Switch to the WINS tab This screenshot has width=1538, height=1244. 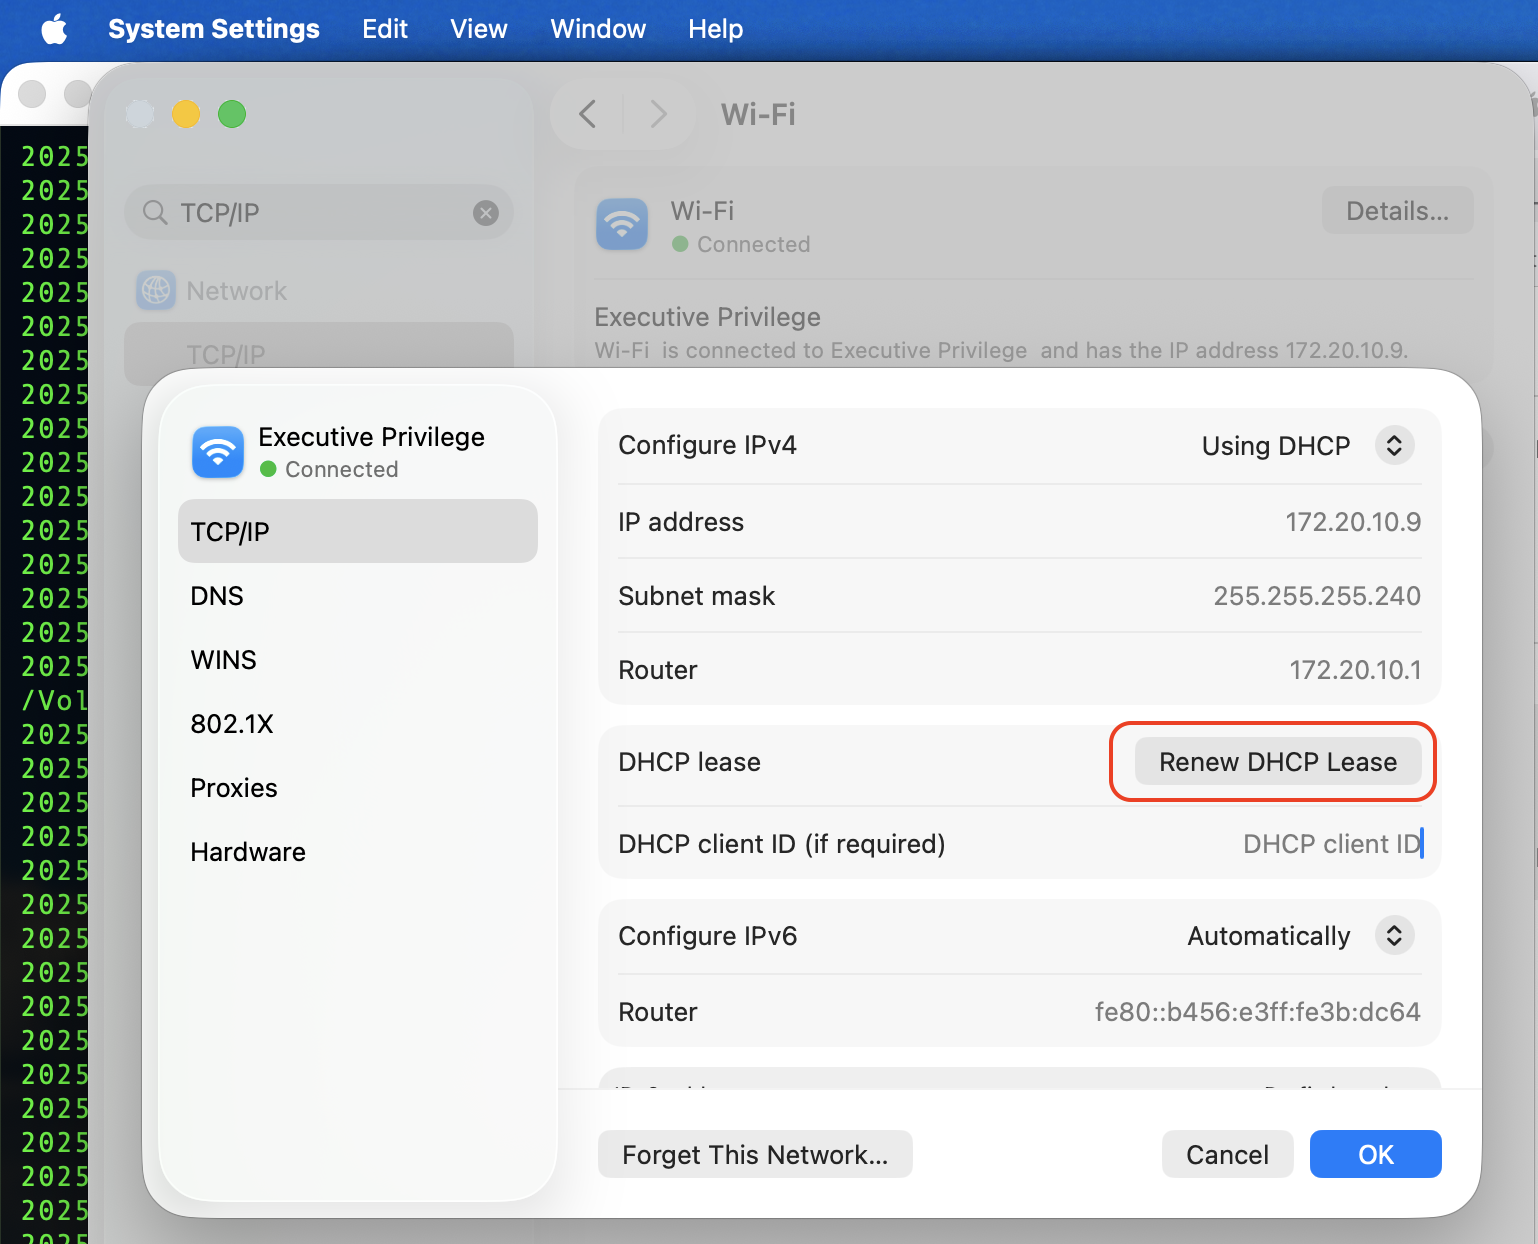click(358, 660)
